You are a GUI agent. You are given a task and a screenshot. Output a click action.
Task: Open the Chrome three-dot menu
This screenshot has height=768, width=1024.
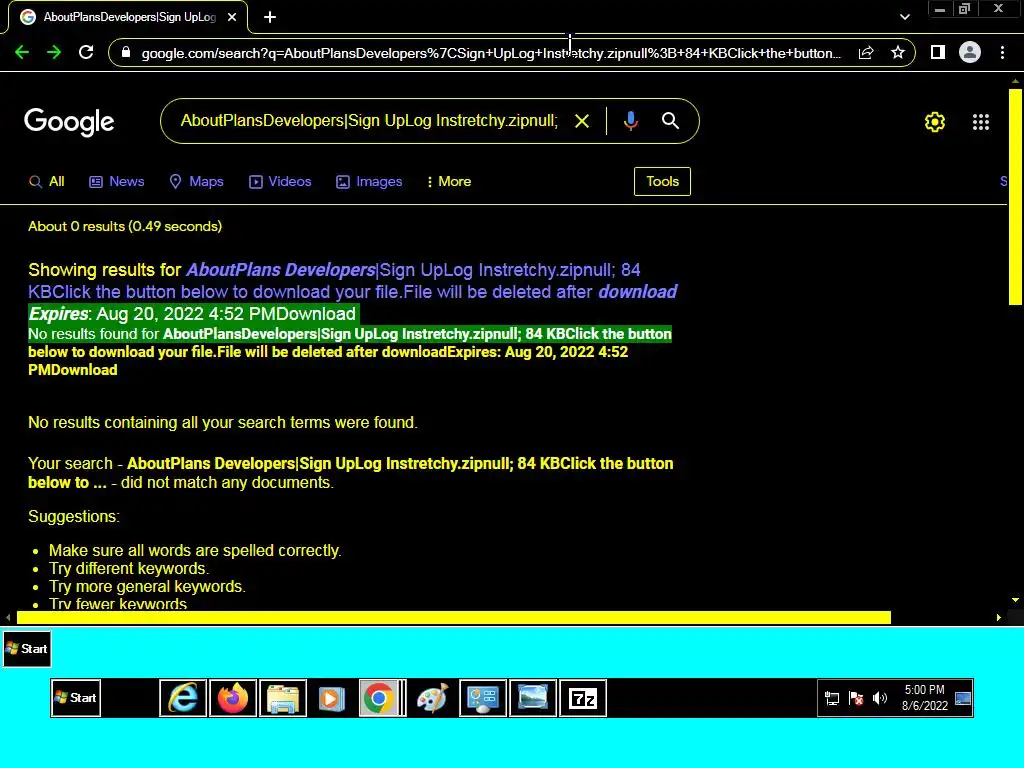coord(1002,53)
